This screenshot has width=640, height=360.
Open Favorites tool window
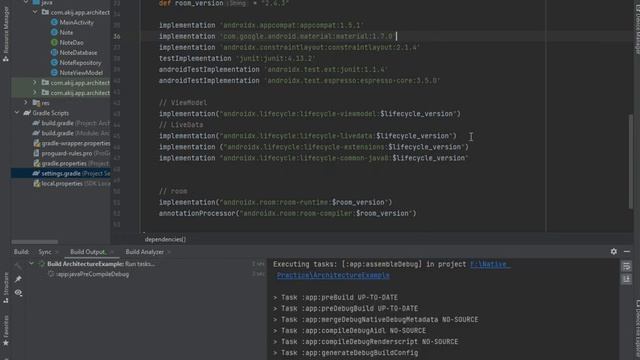pyautogui.click(x=6, y=330)
